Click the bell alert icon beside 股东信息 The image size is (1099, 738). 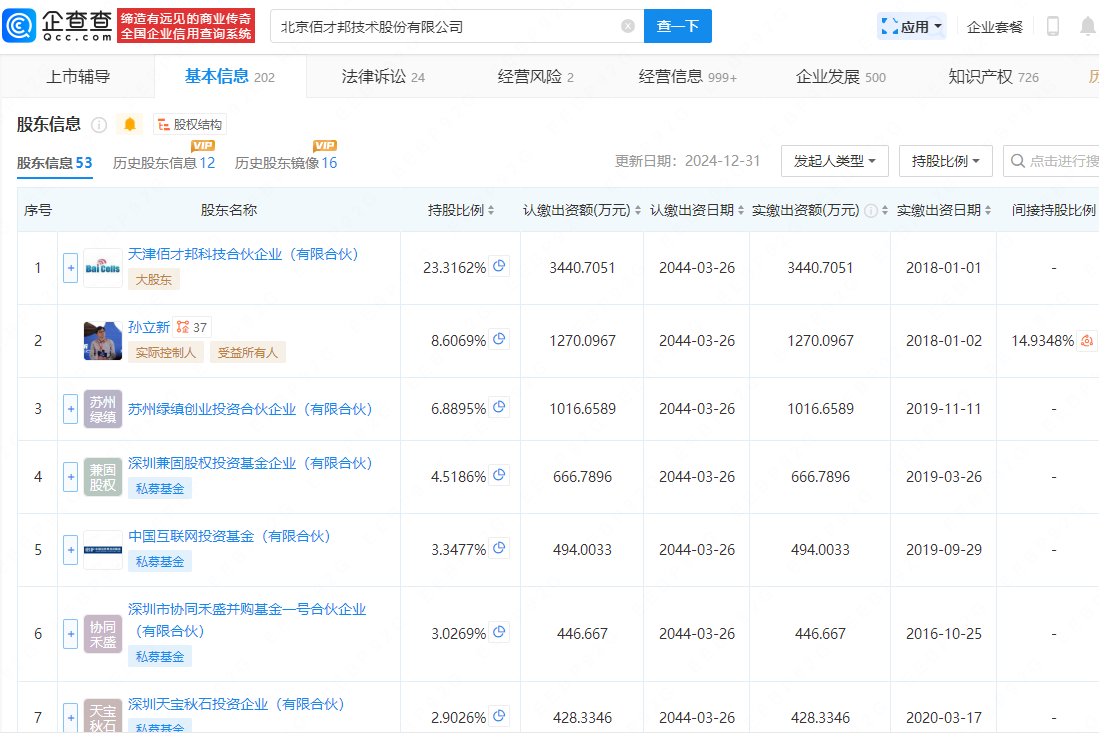pos(130,124)
